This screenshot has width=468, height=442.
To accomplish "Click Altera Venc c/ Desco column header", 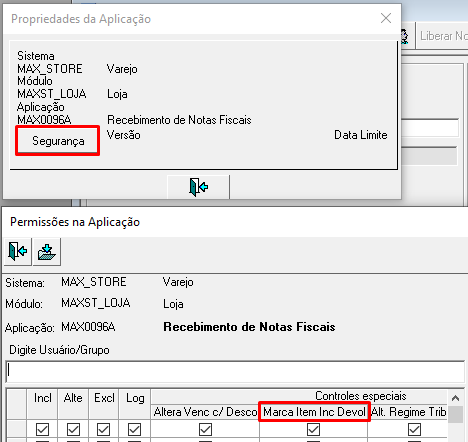I will (205, 412).
